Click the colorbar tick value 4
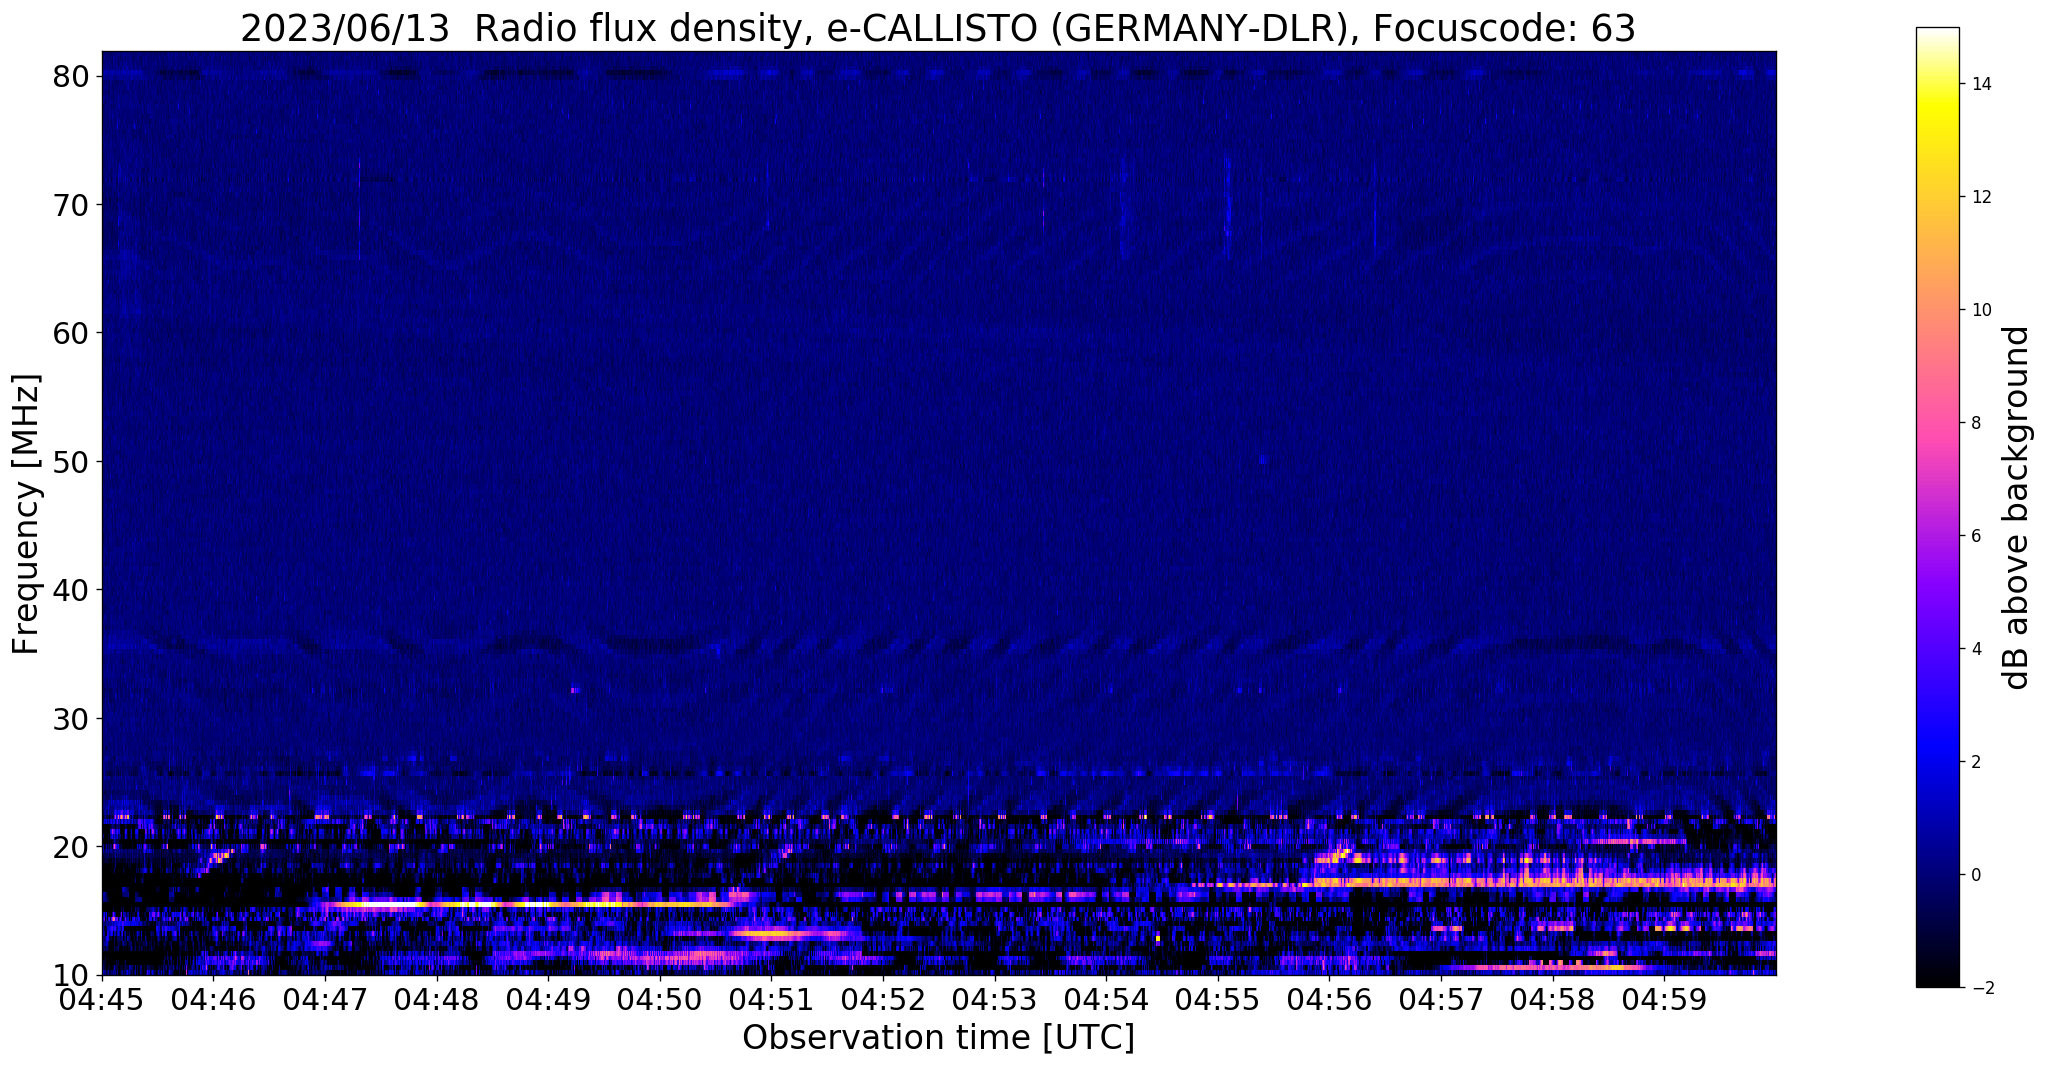The image size is (2047, 1067). coord(1975,649)
